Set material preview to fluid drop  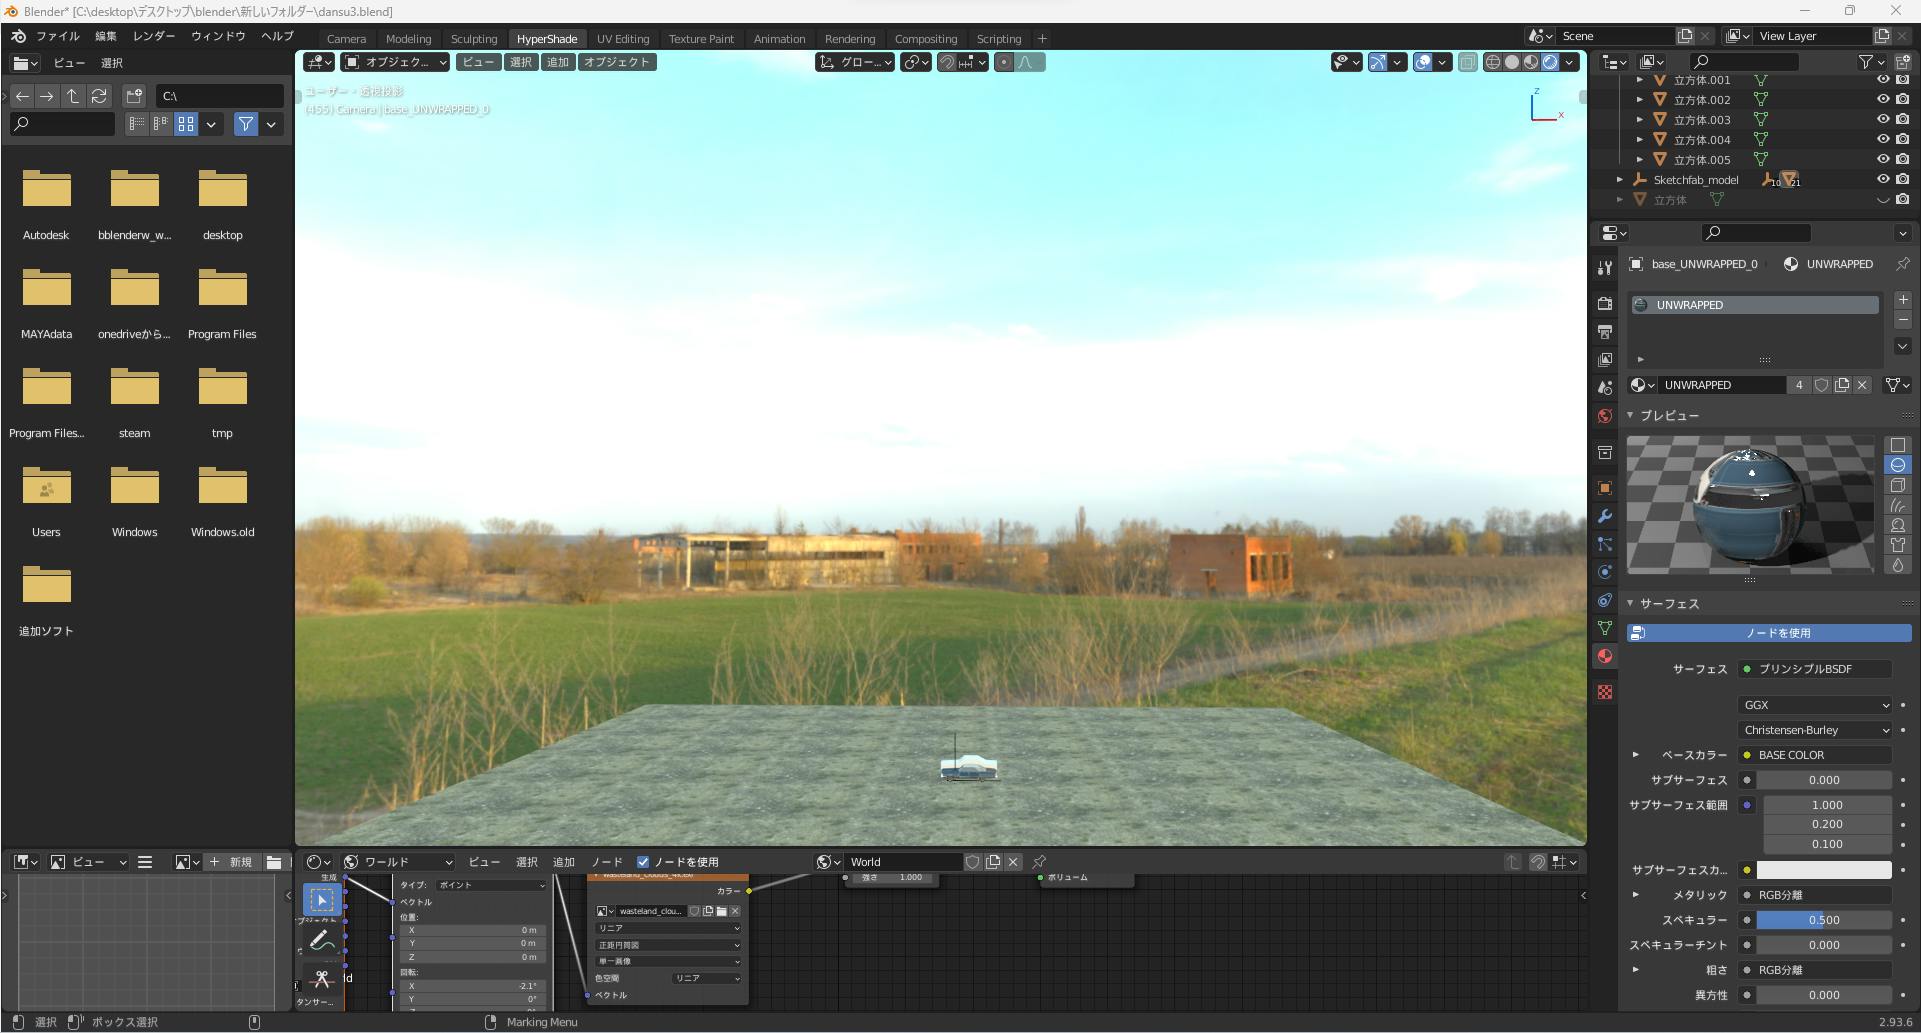coord(1898,565)
